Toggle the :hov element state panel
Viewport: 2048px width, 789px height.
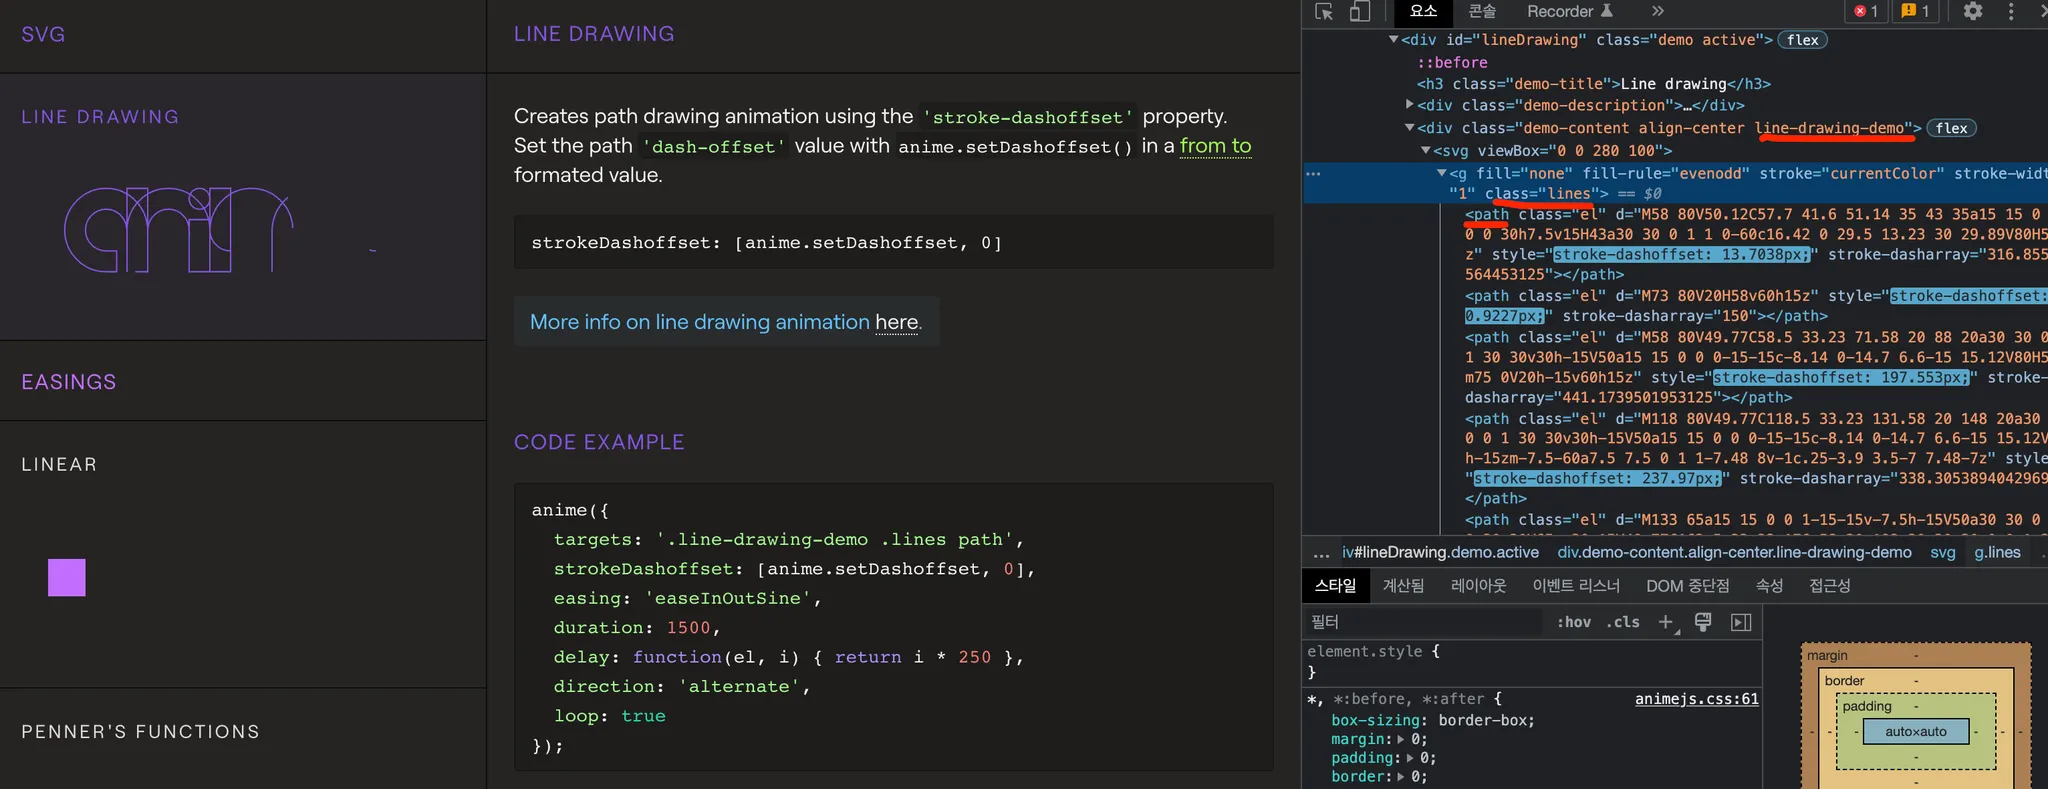1573,622
